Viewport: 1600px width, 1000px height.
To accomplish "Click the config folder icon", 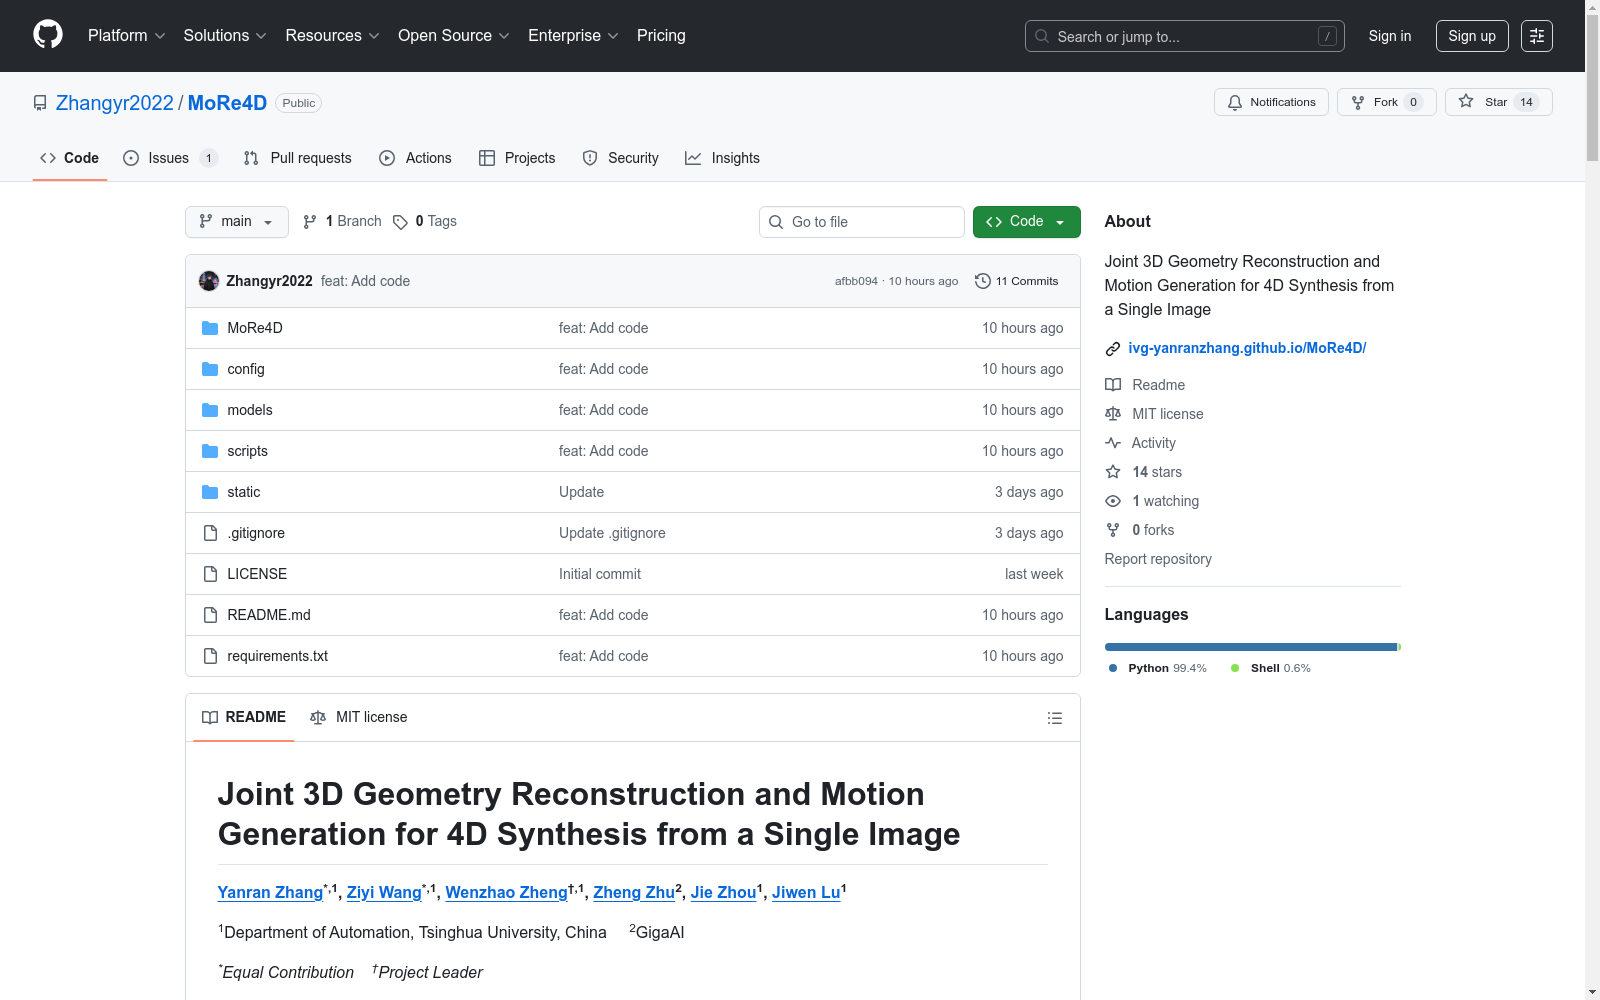I will (x=210, y=369).
